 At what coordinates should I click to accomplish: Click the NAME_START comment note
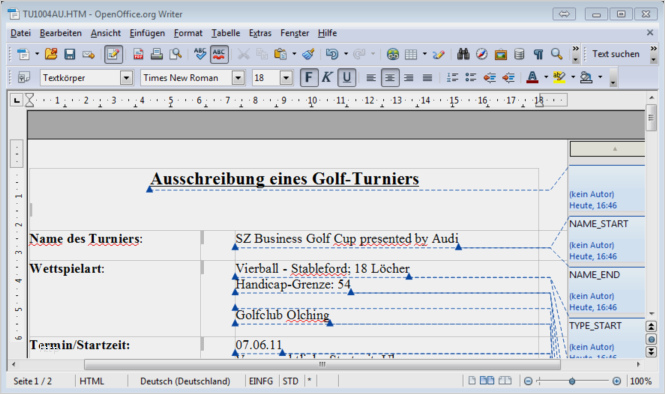606,240
